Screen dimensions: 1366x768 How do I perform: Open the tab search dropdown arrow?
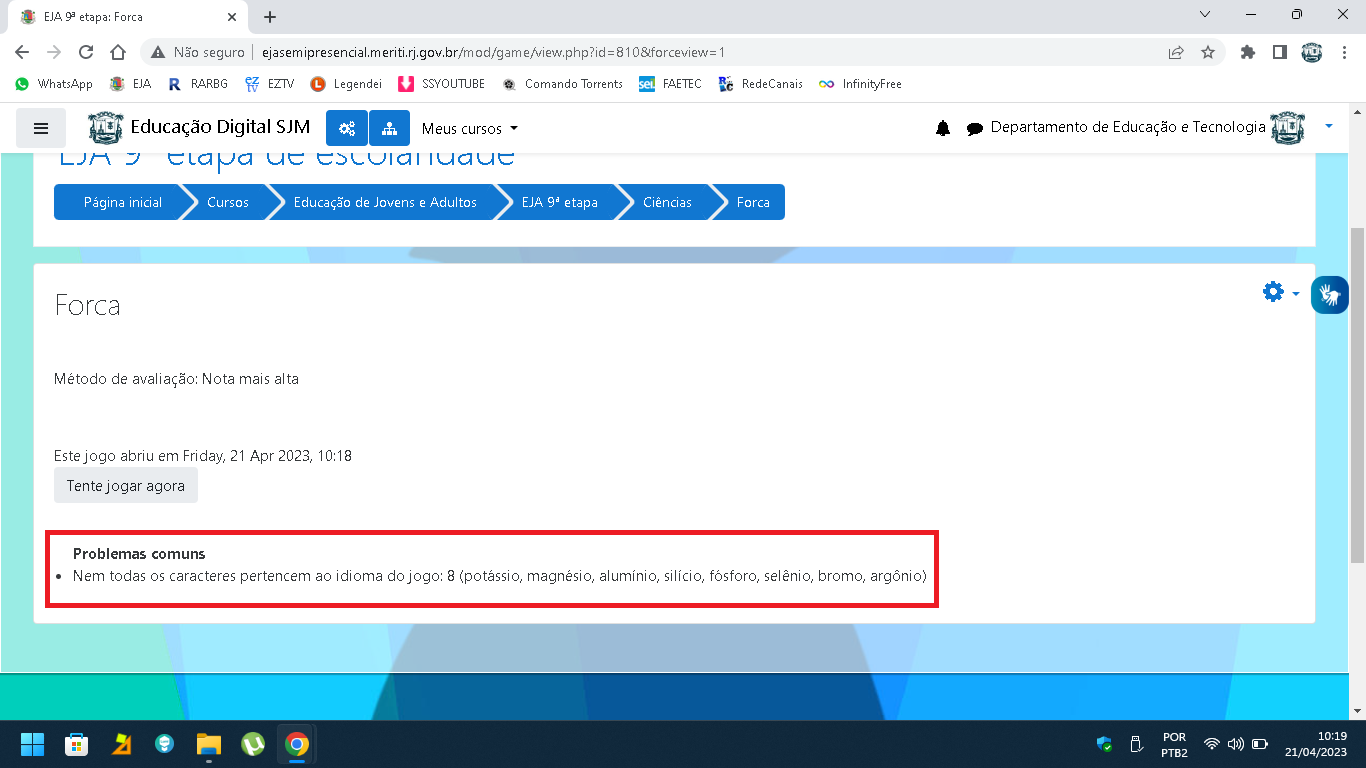click(x=1204, y=15)
